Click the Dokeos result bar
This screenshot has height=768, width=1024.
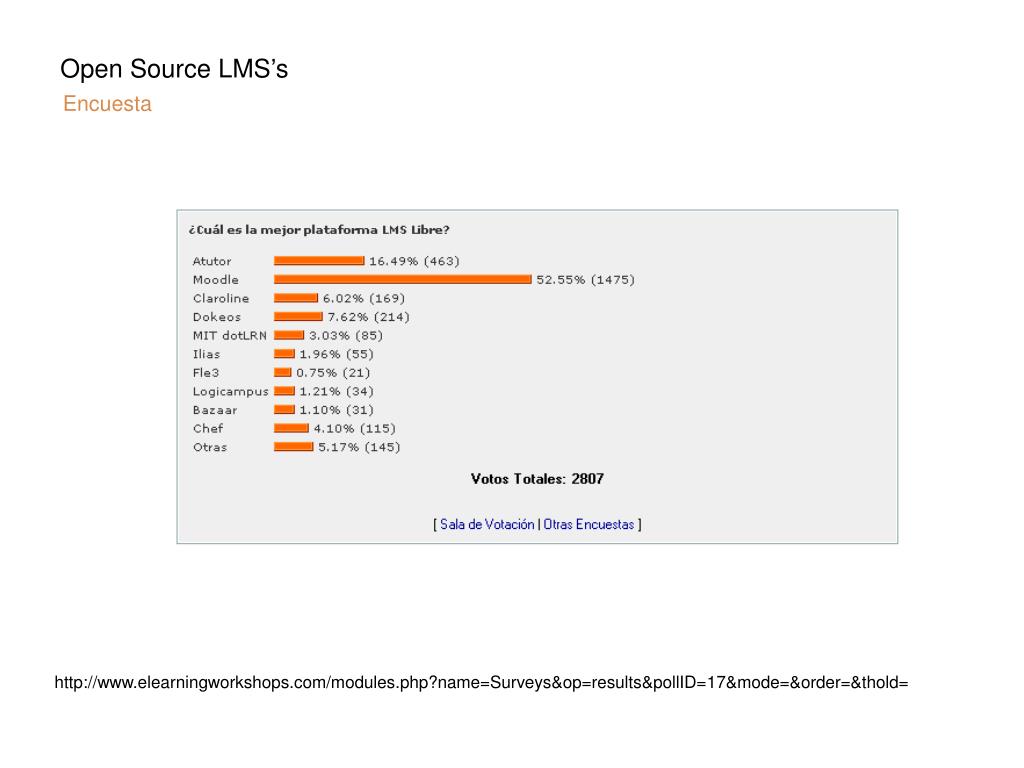point(298,317)
